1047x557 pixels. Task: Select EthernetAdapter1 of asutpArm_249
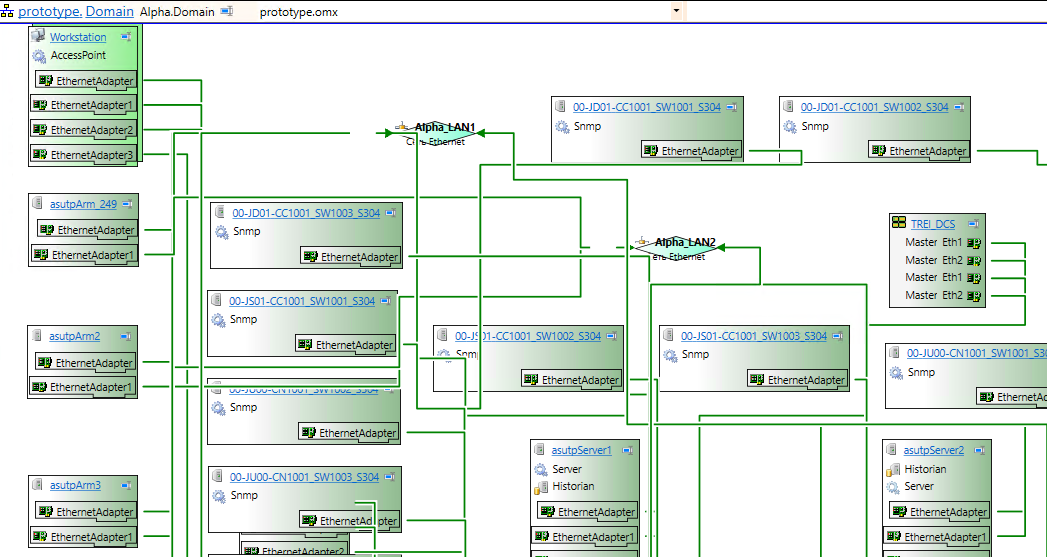pos(85,254)
